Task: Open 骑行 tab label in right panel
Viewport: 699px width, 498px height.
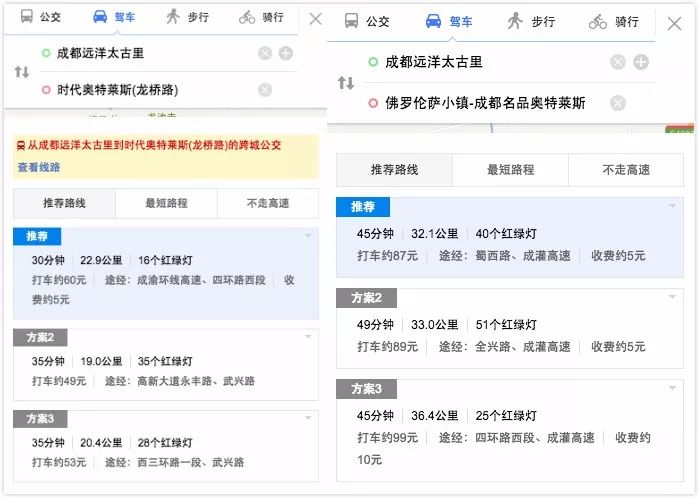Action: (x=627, y=21)
